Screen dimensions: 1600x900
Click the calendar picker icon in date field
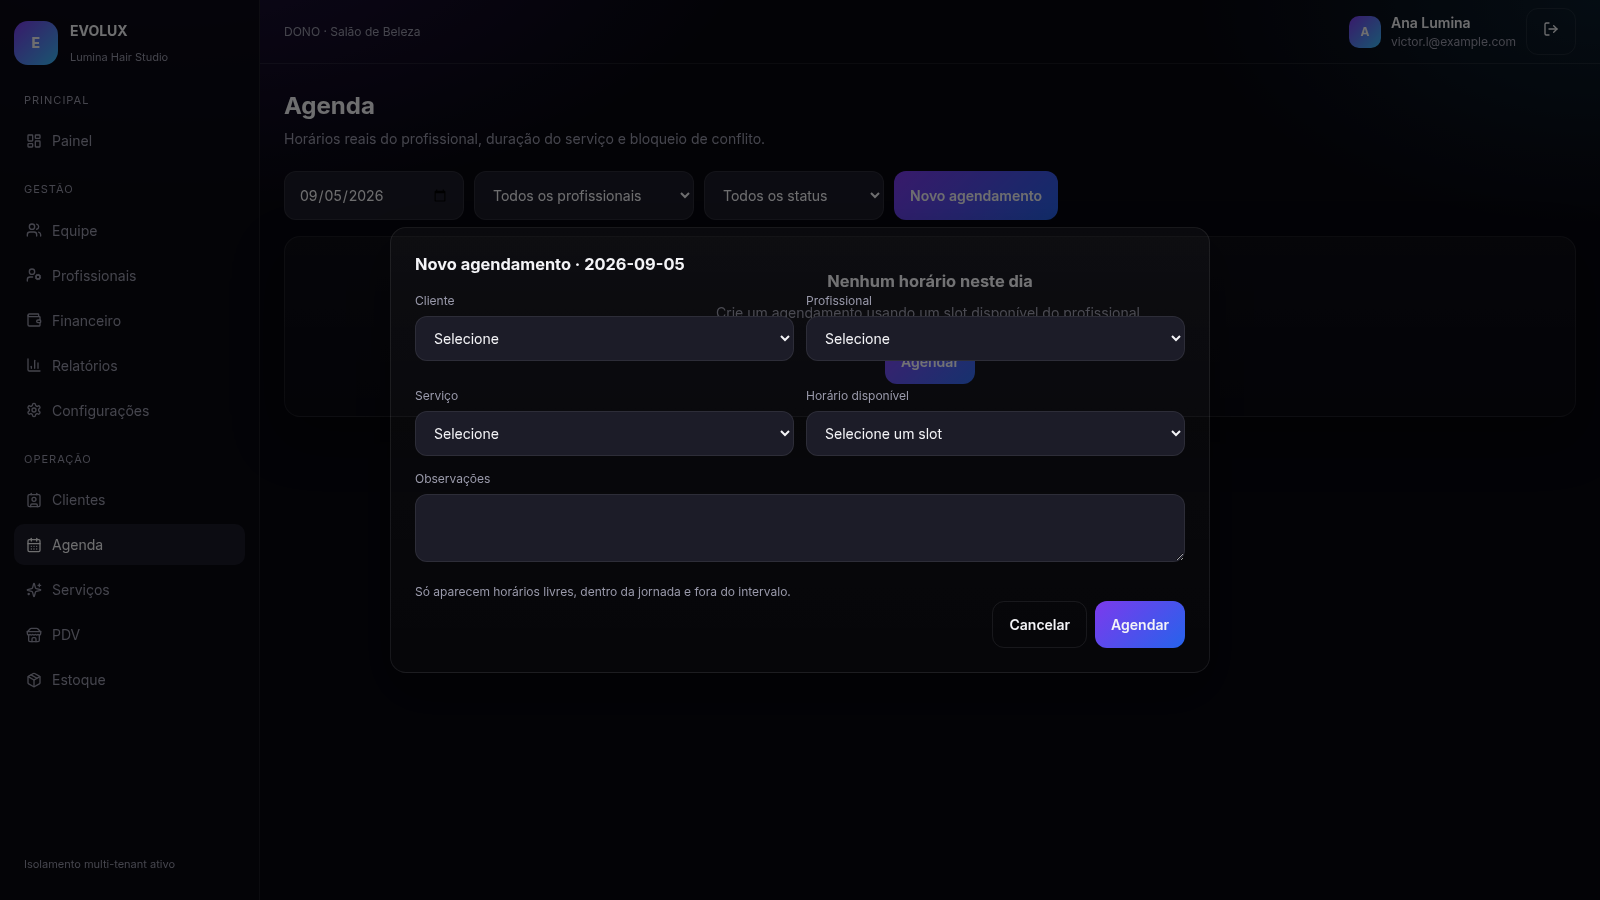(x=440, y=196)
